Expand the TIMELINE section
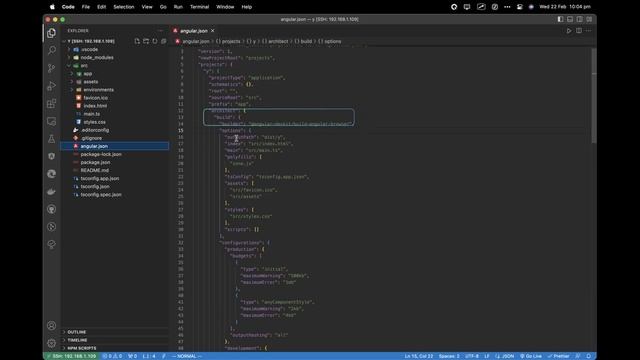The image size is (640, 360). coord(115,340)
